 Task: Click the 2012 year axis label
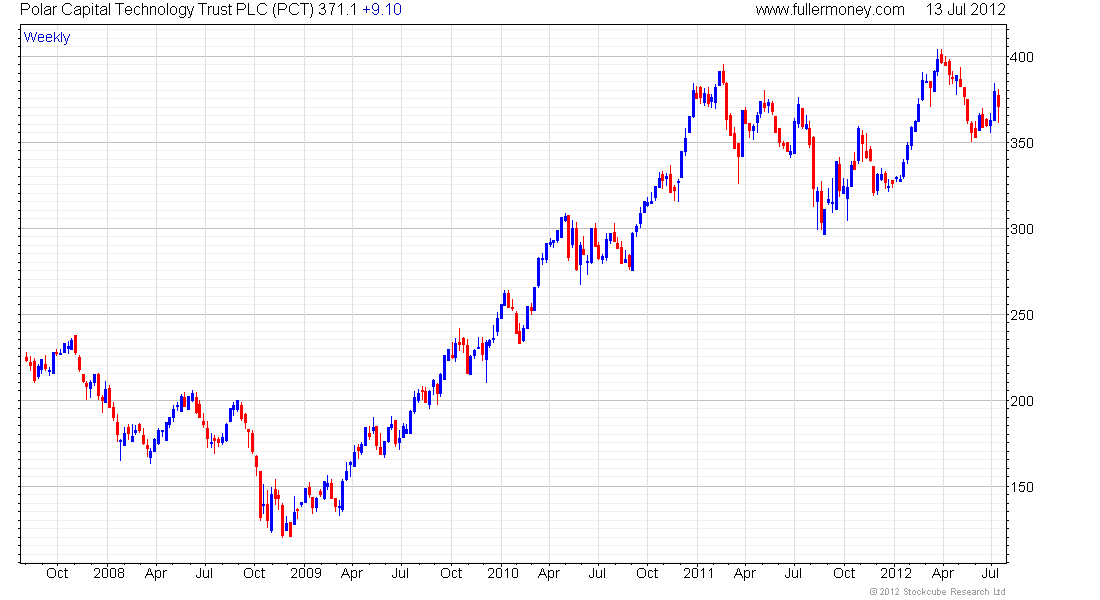pyautogui.click(x=896, y=573)
